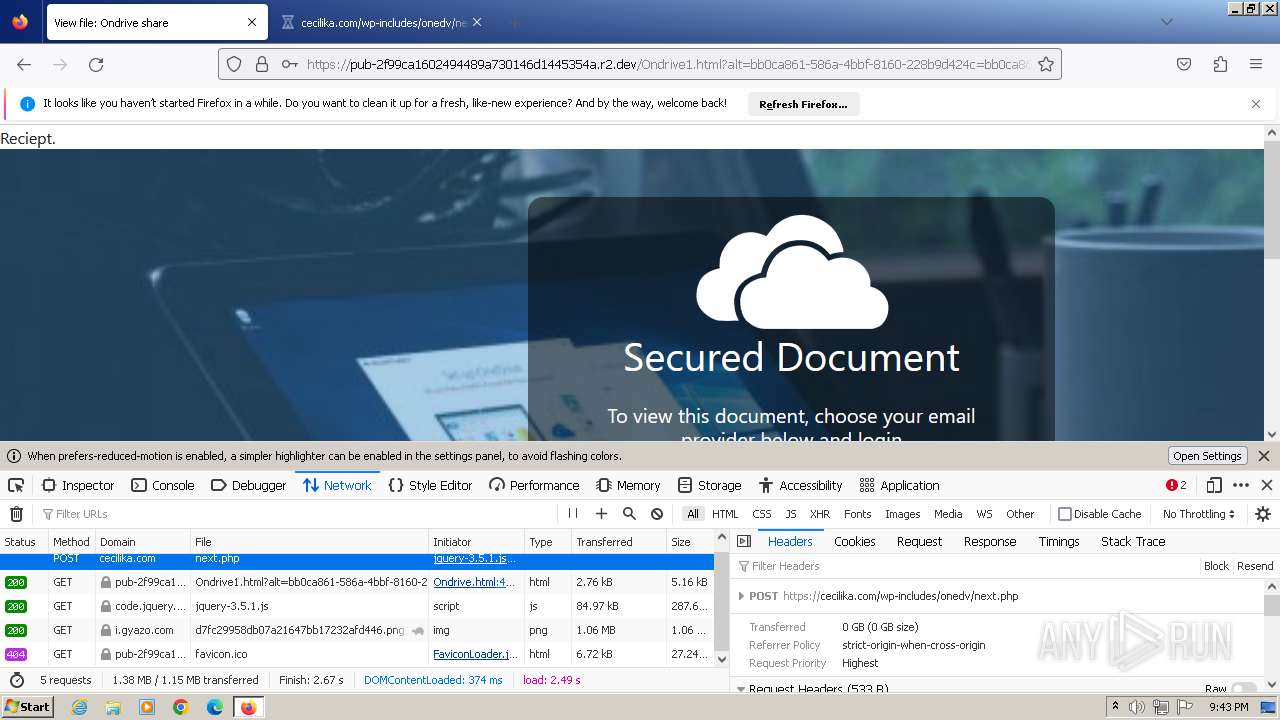Collapse the Request Headers section

(741, 689)
